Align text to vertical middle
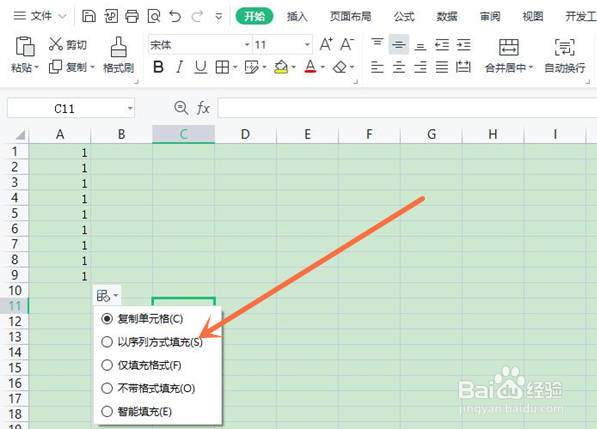 (x=399, y=45)
